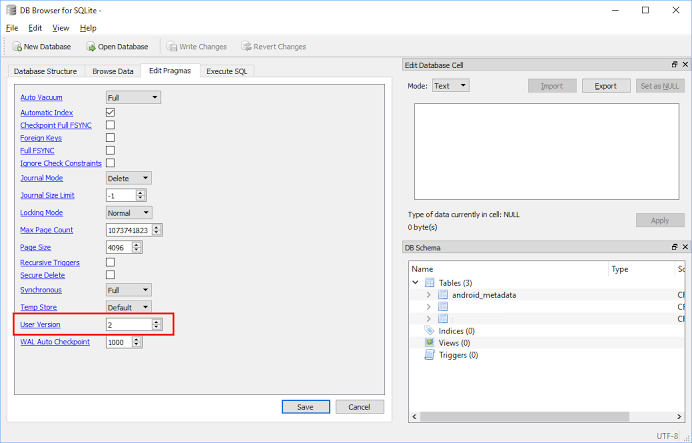Click the Triggers script icon
692x443 pixels.
tap(429, 354)
